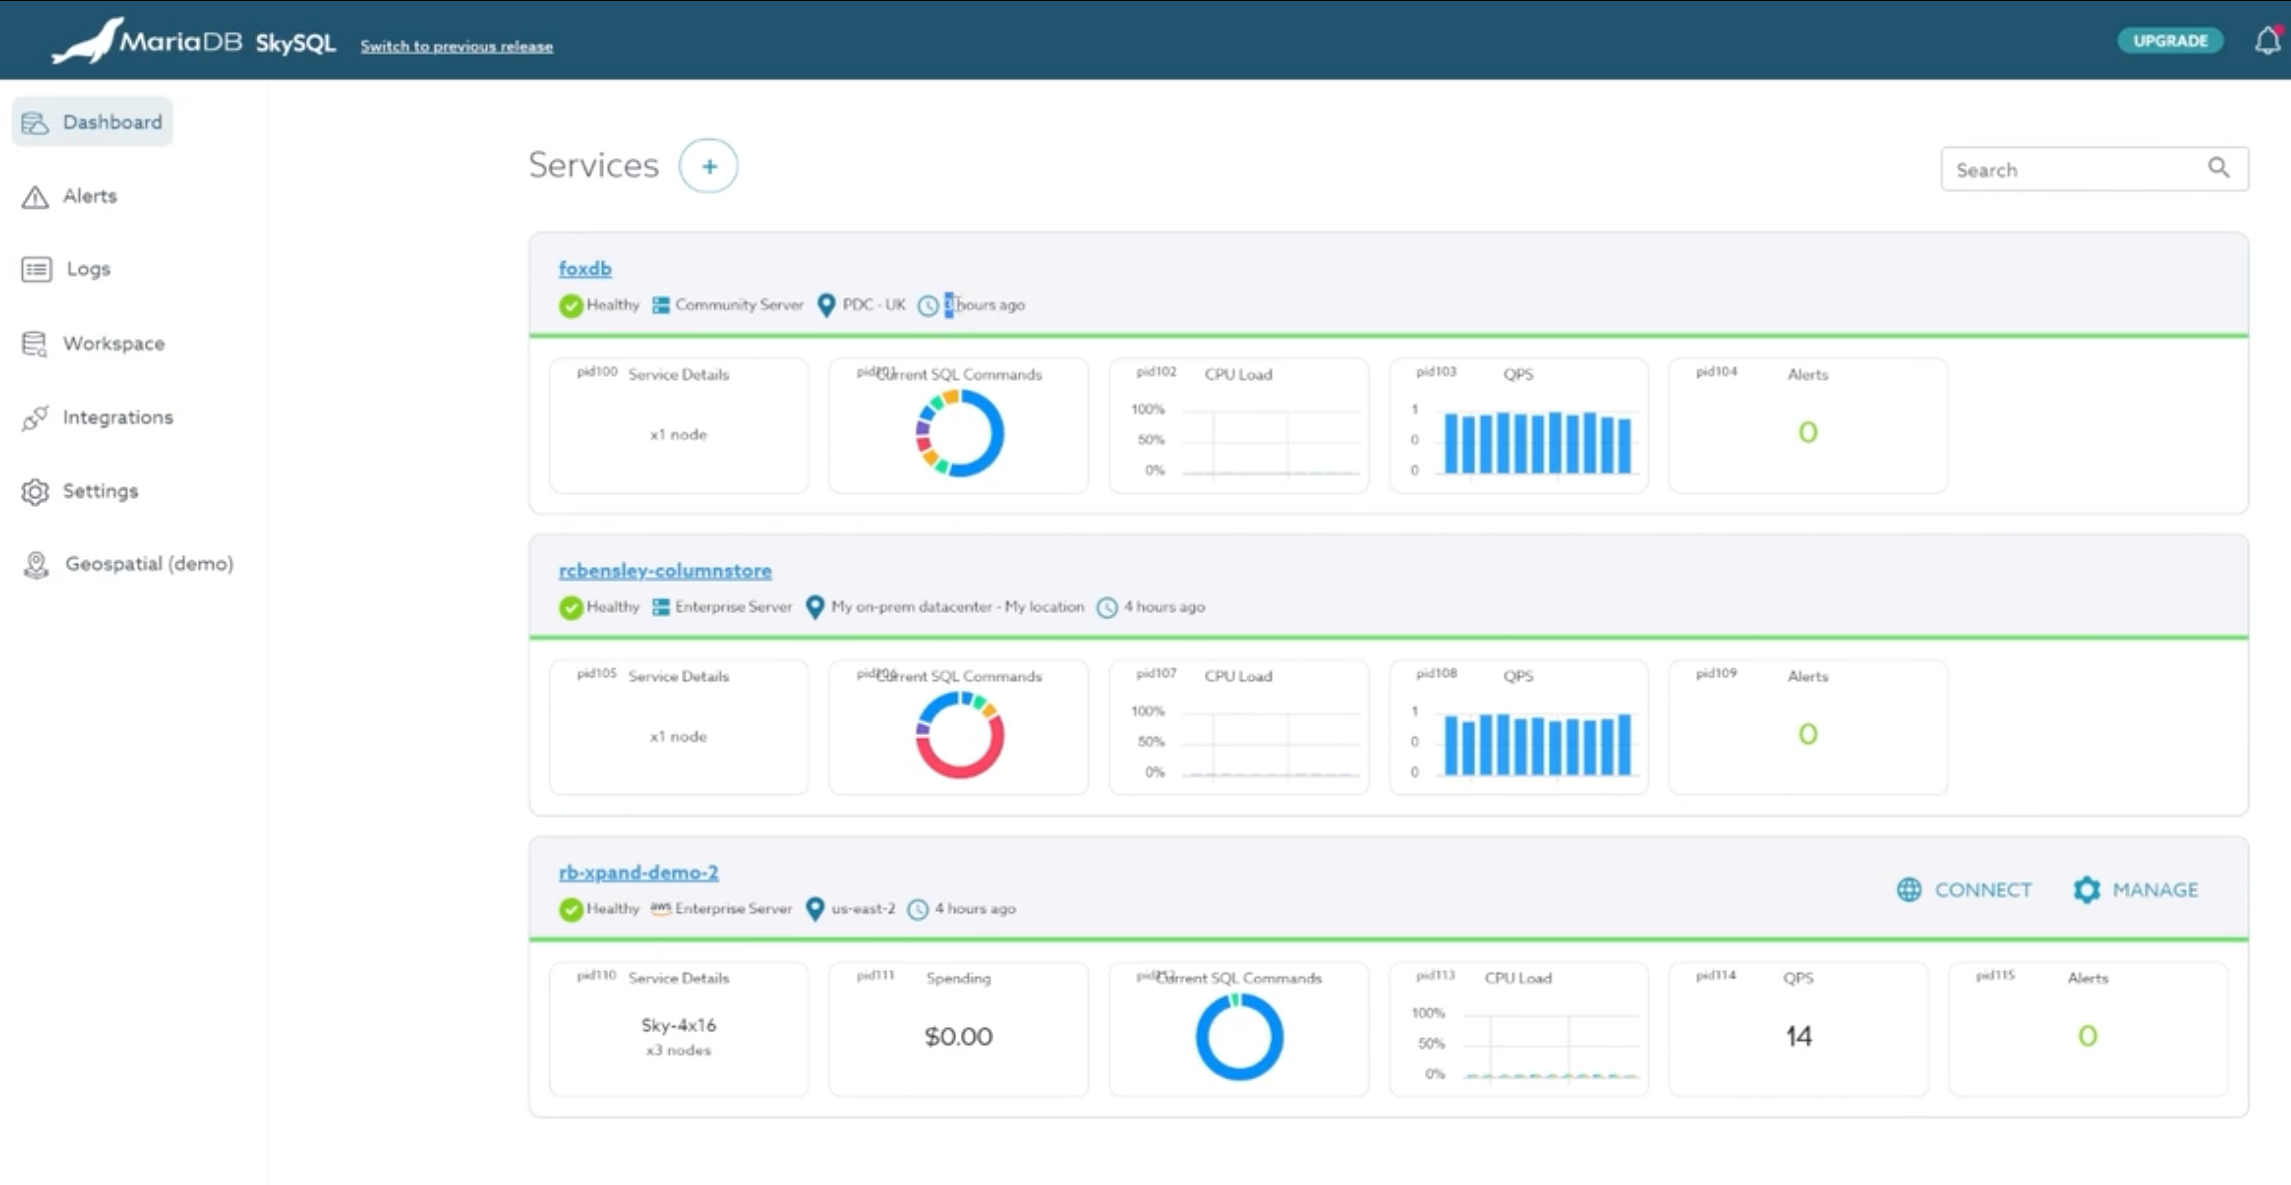2291x1185 pixels.
Task: Select the Workspace sidebar icon
Action: tap(35, 343)
